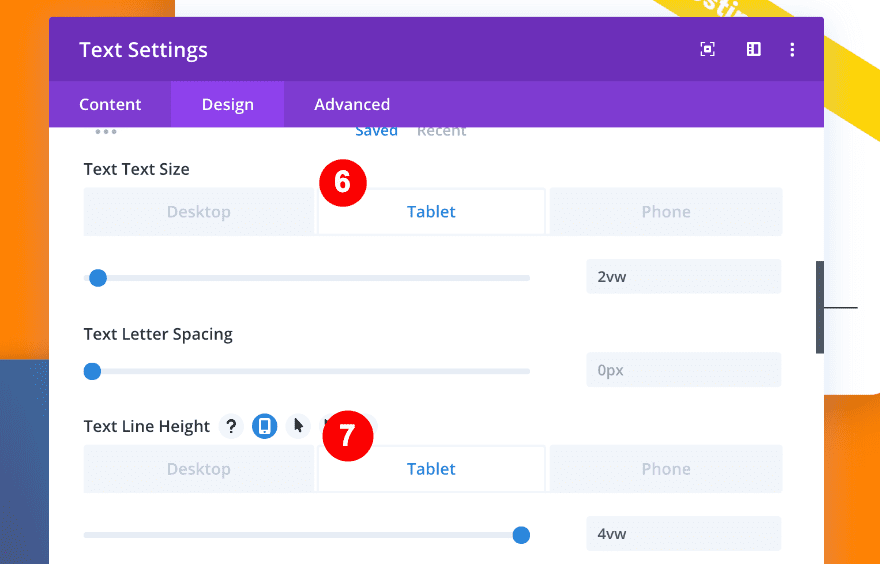Select Desktop for Text Line Height
Screen dimensions: 880x564
coord(199,469)
